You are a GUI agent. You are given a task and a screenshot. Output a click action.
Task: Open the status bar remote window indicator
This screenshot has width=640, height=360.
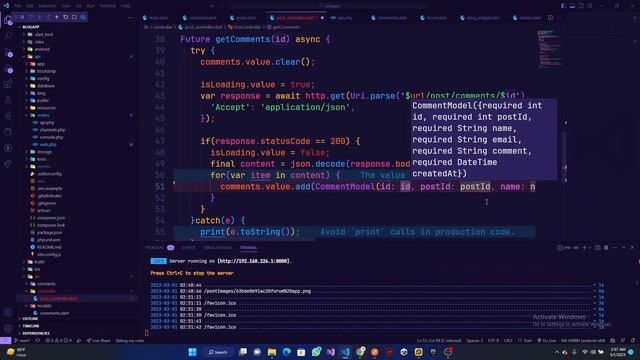pyautogui.click(x=5, y=340)
